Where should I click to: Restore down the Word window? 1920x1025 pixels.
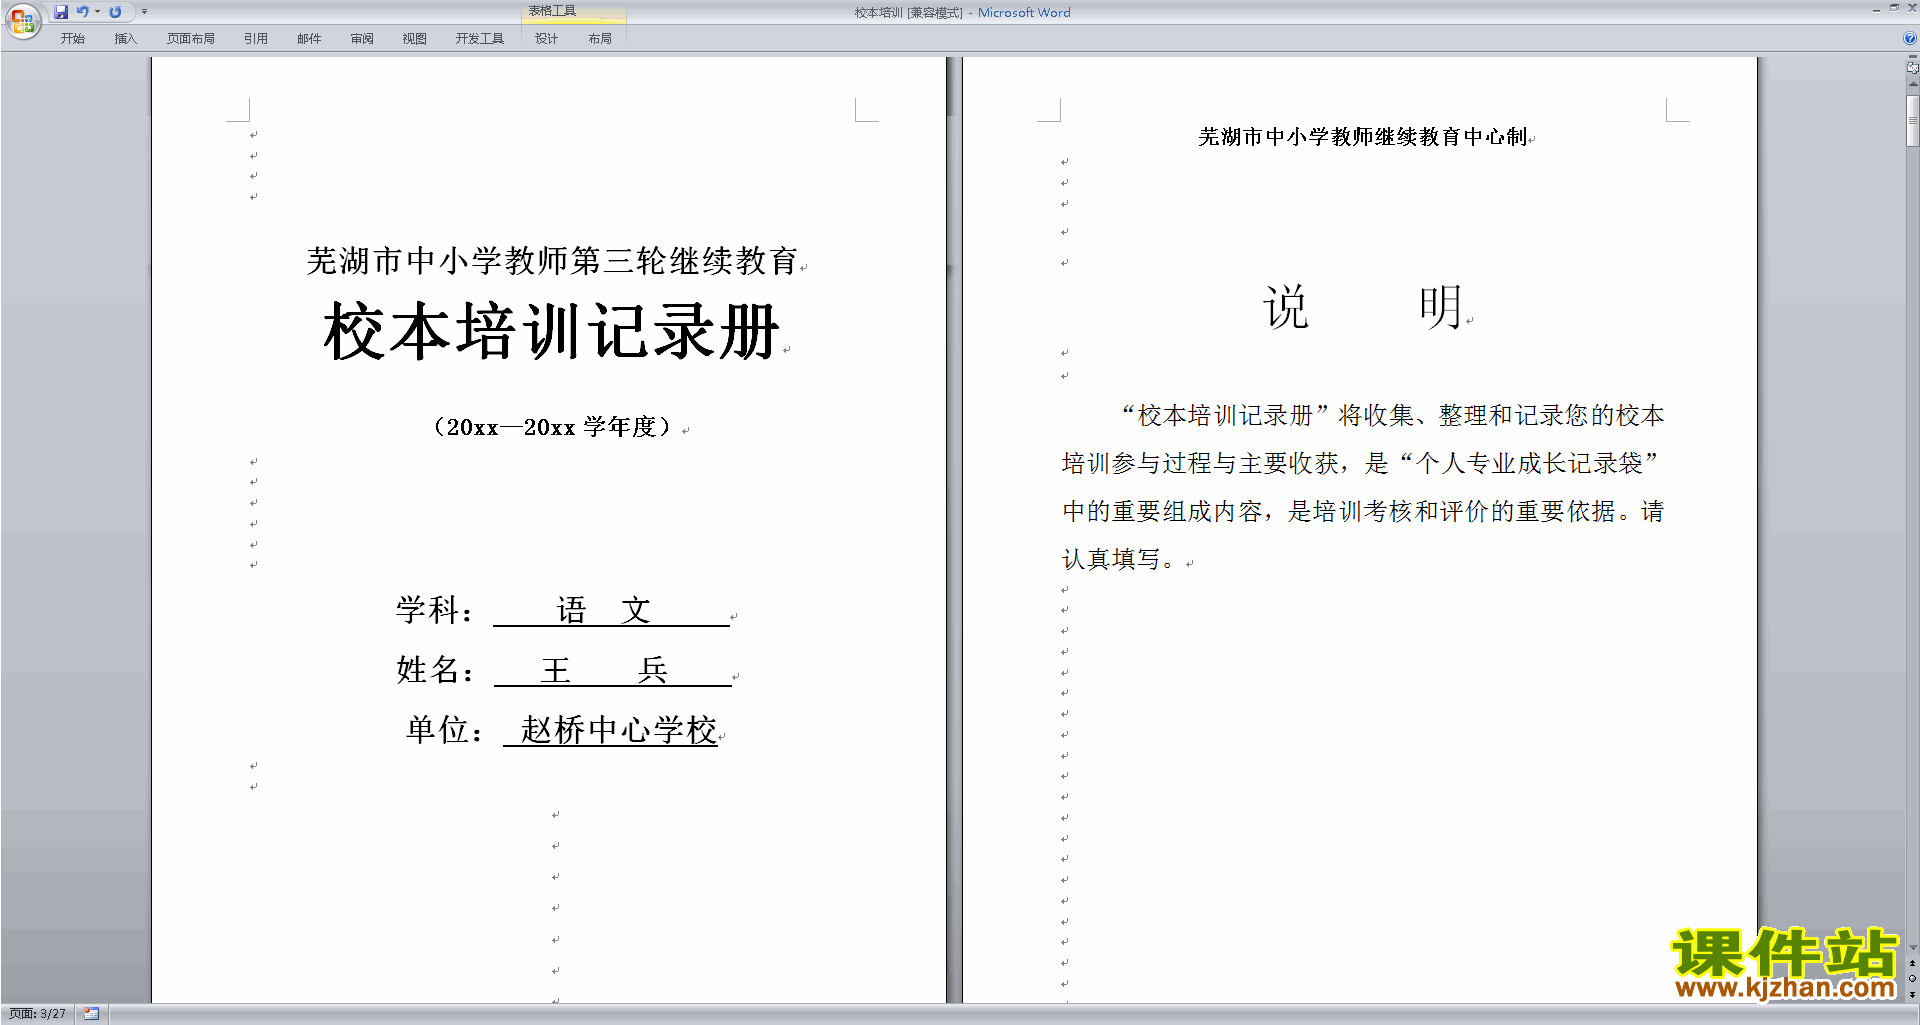click(1894, 8)
